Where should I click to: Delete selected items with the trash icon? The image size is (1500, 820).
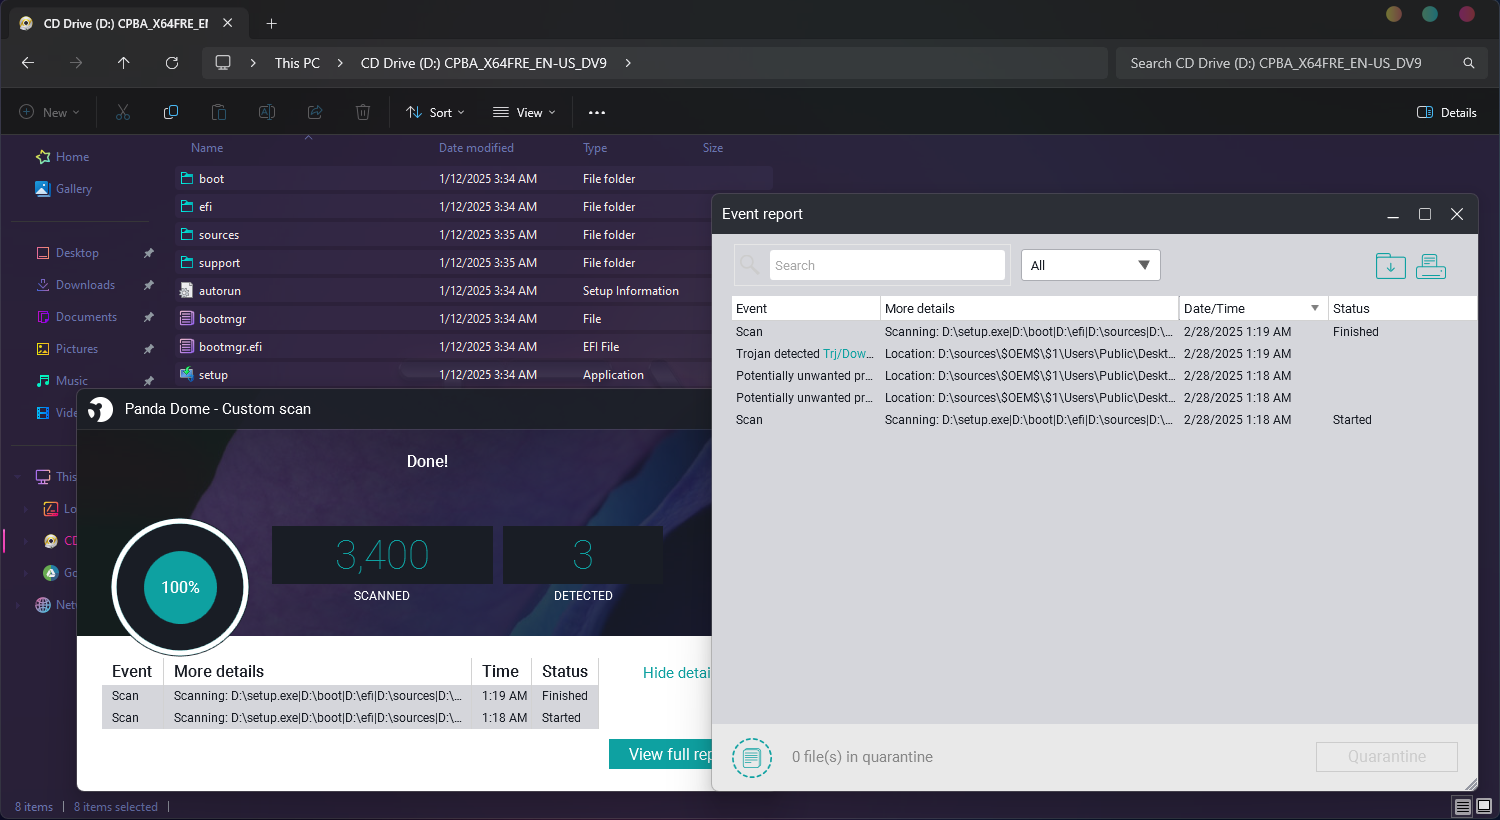363,112
